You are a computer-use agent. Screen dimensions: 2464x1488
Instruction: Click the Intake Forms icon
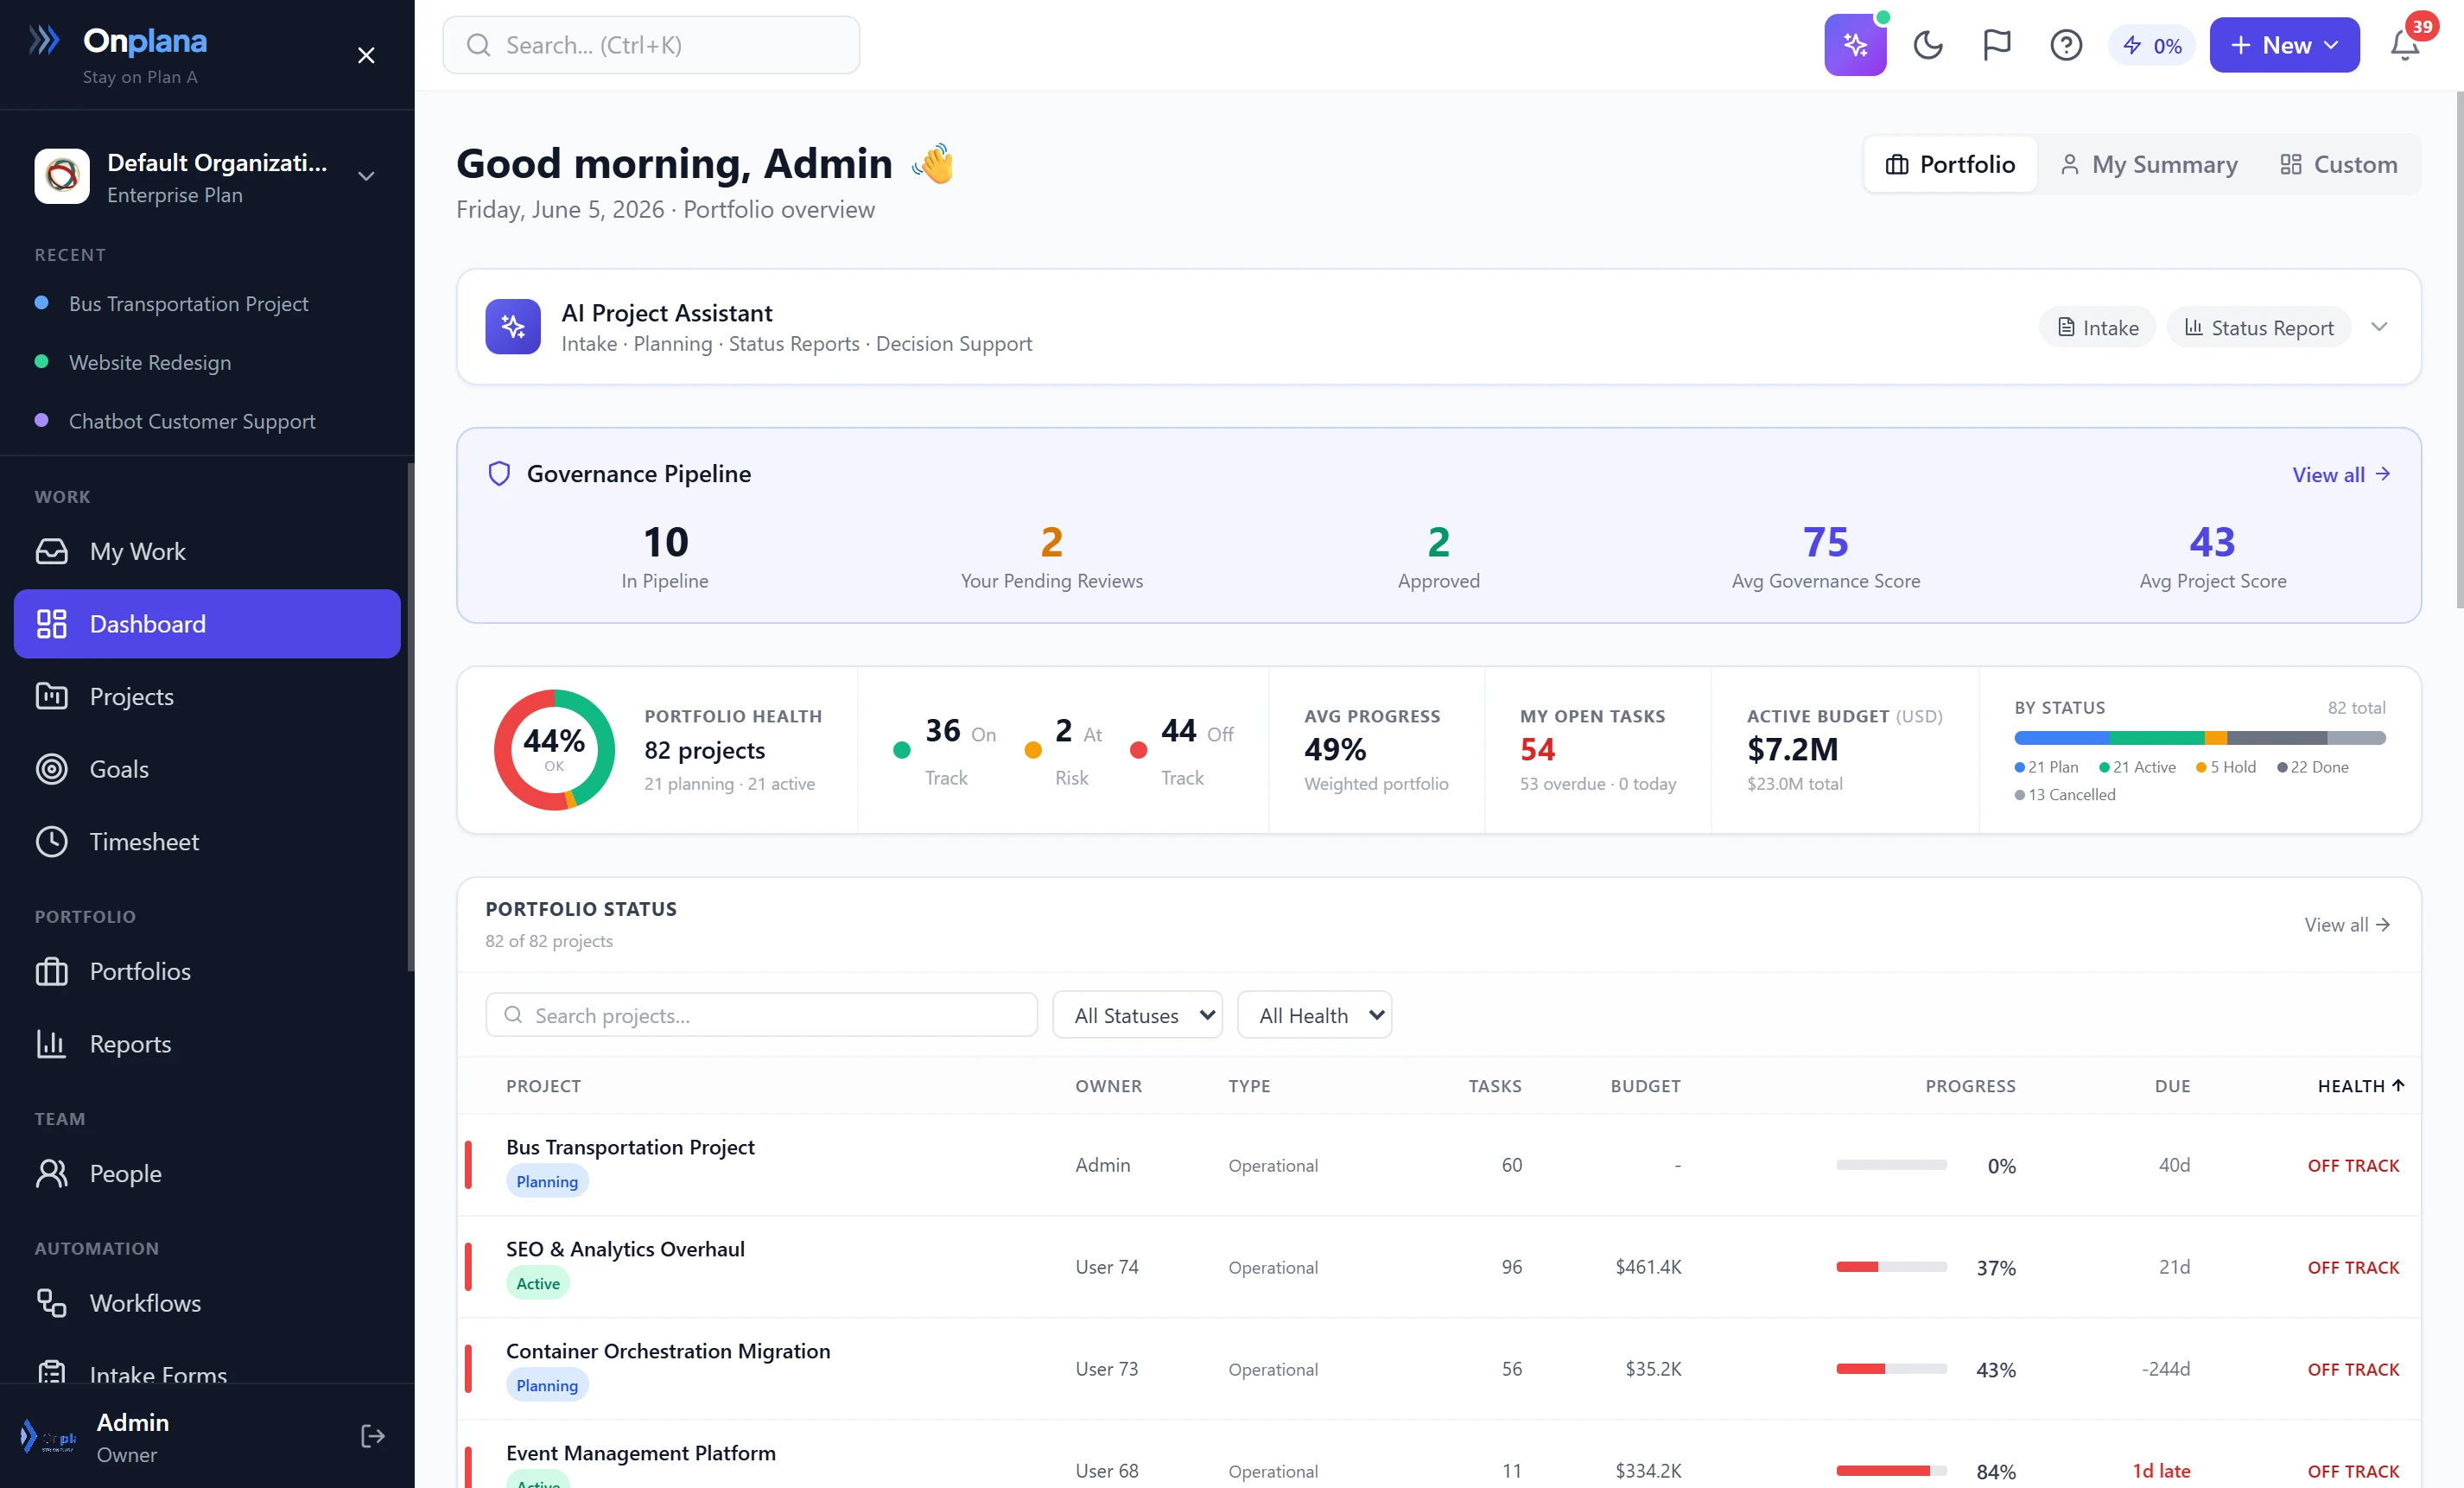coord(52,1372)
